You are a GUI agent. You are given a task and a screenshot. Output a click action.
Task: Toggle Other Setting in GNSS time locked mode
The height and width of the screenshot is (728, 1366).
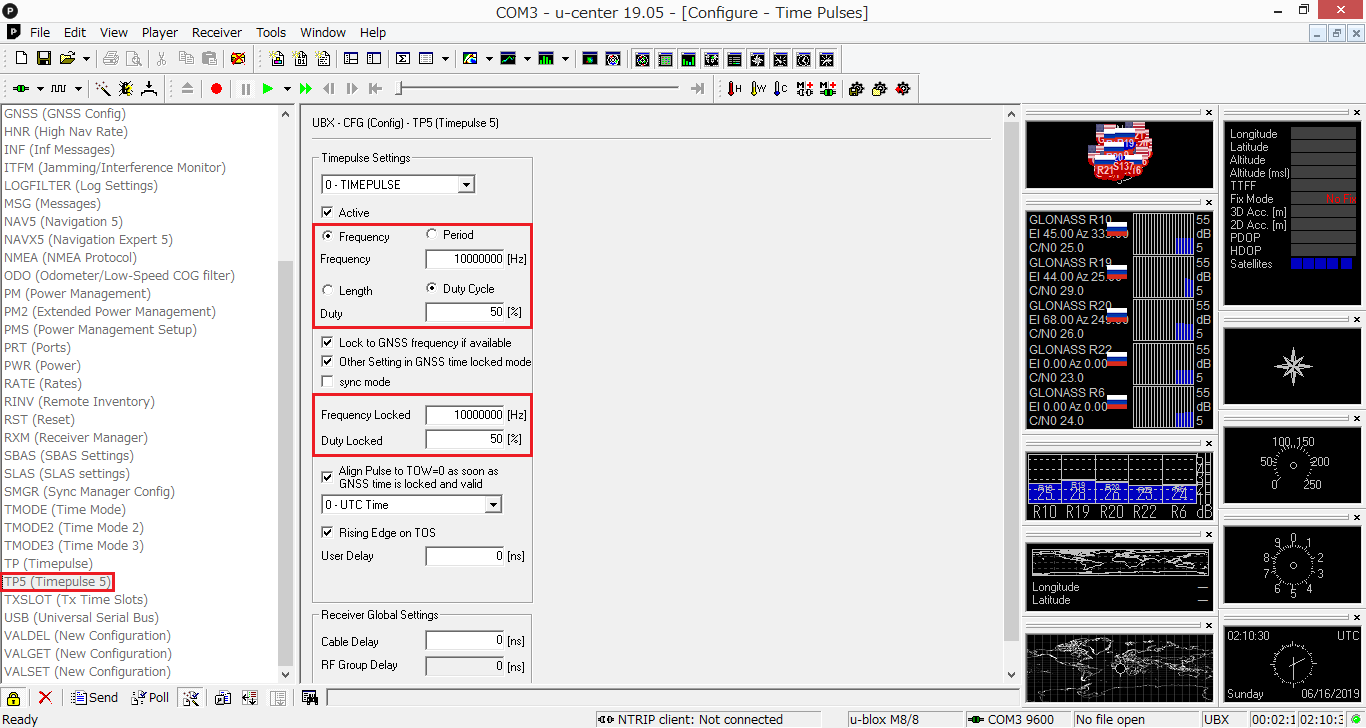(x=327, y=362)
